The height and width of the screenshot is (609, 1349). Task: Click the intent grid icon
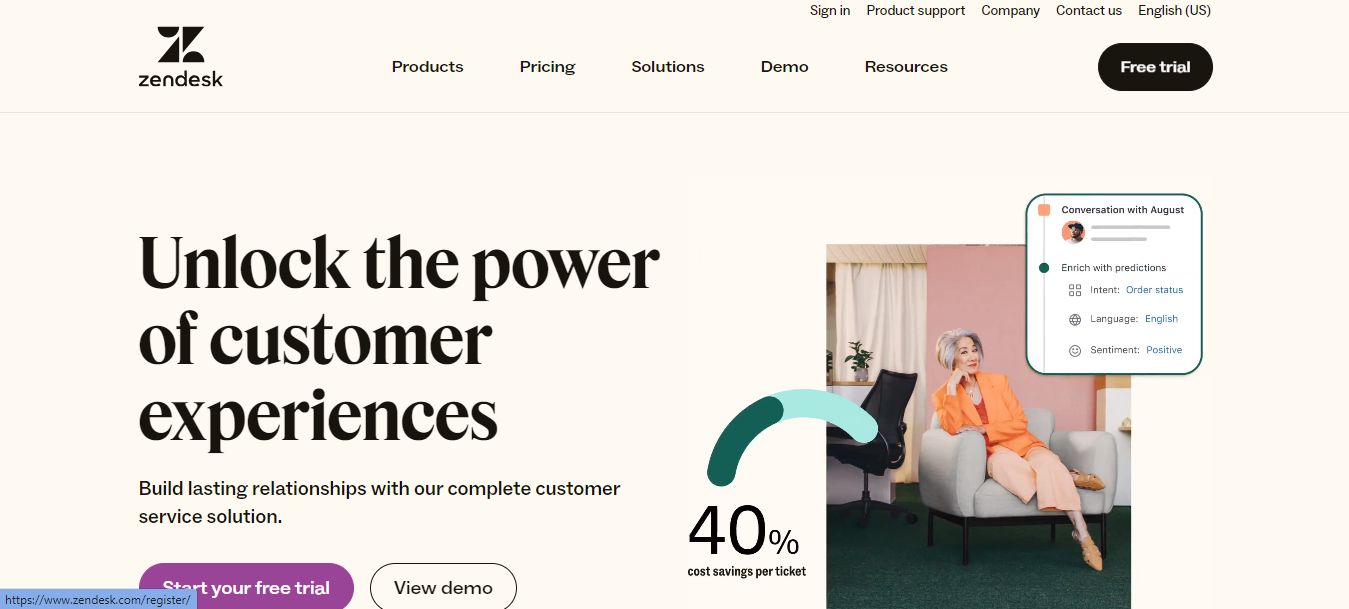[1075, 290]
